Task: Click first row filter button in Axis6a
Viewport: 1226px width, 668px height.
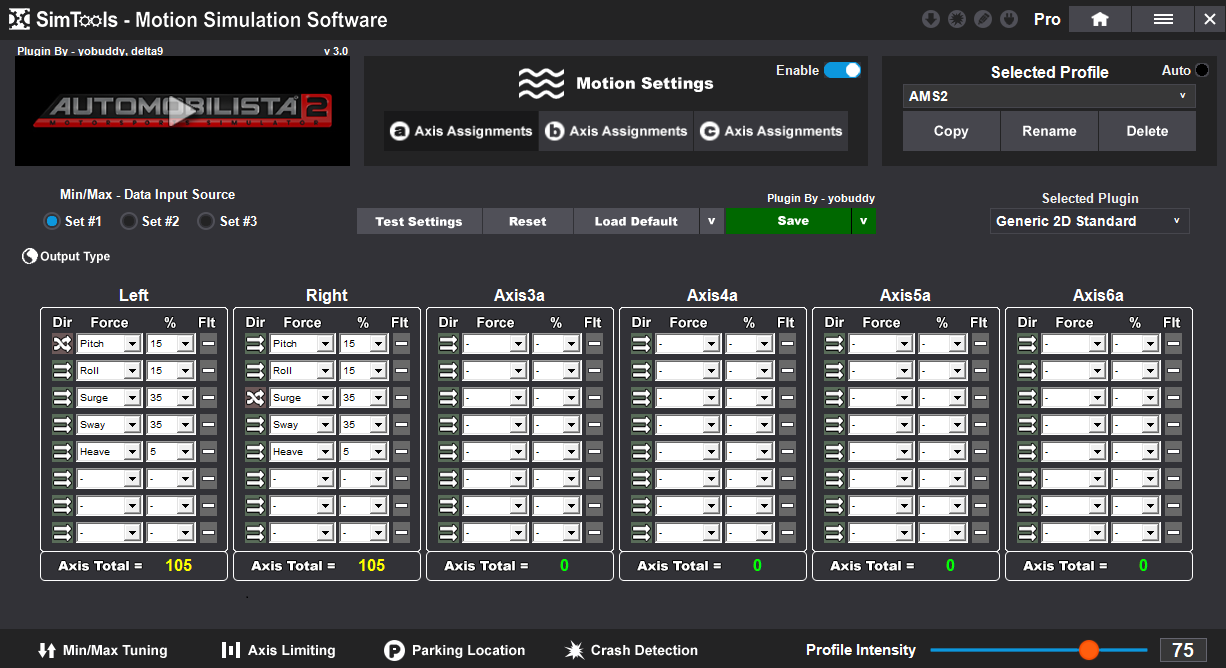Action: point(1173,344)
